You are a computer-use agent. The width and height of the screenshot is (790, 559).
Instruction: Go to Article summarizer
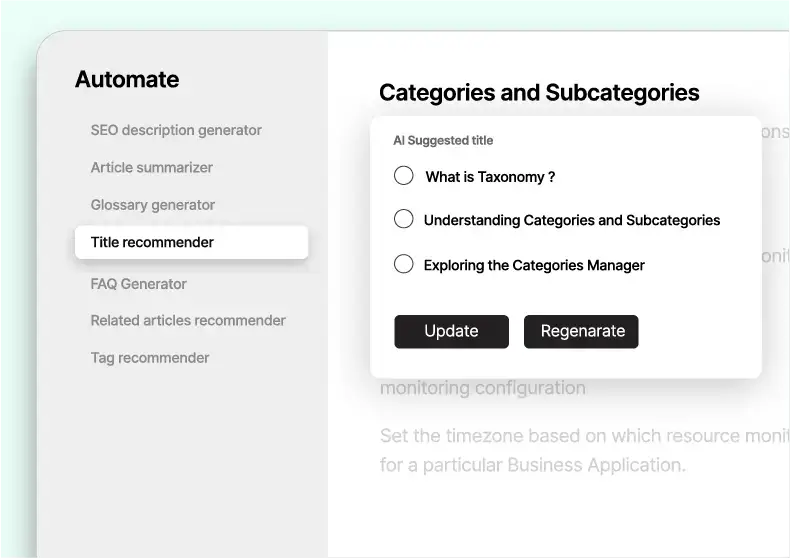(x=152, y=167)
